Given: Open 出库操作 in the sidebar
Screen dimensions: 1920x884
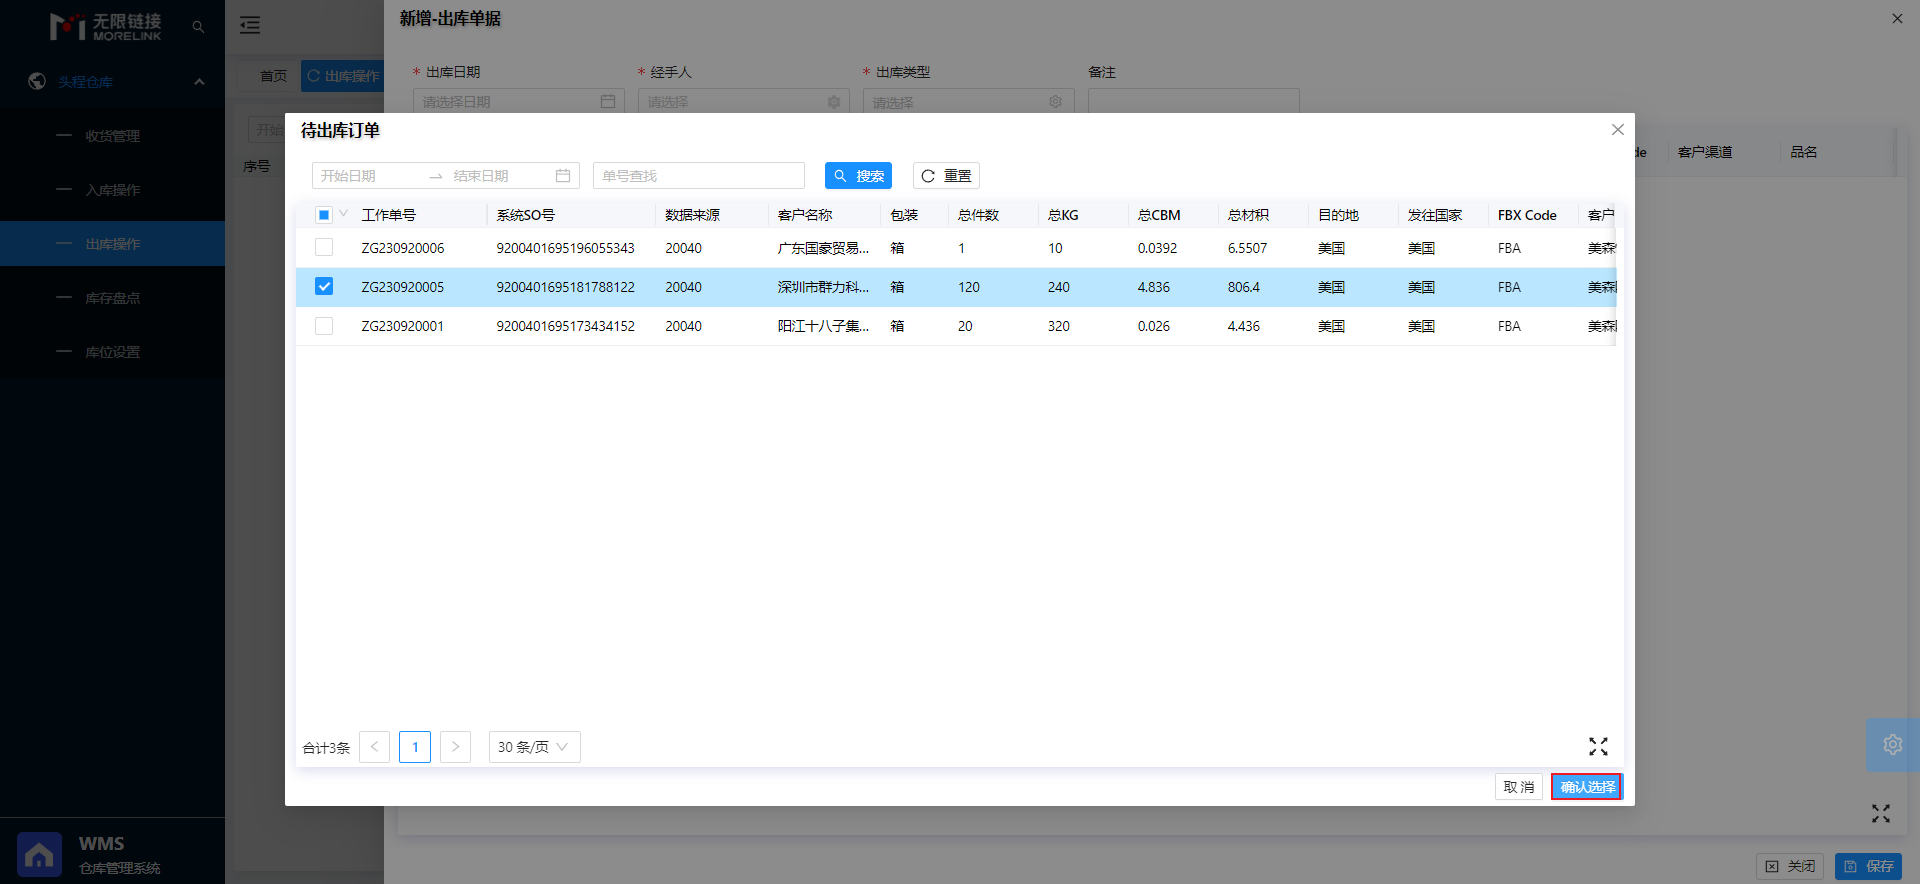Looking at the screenshot, I should [112, 244].
